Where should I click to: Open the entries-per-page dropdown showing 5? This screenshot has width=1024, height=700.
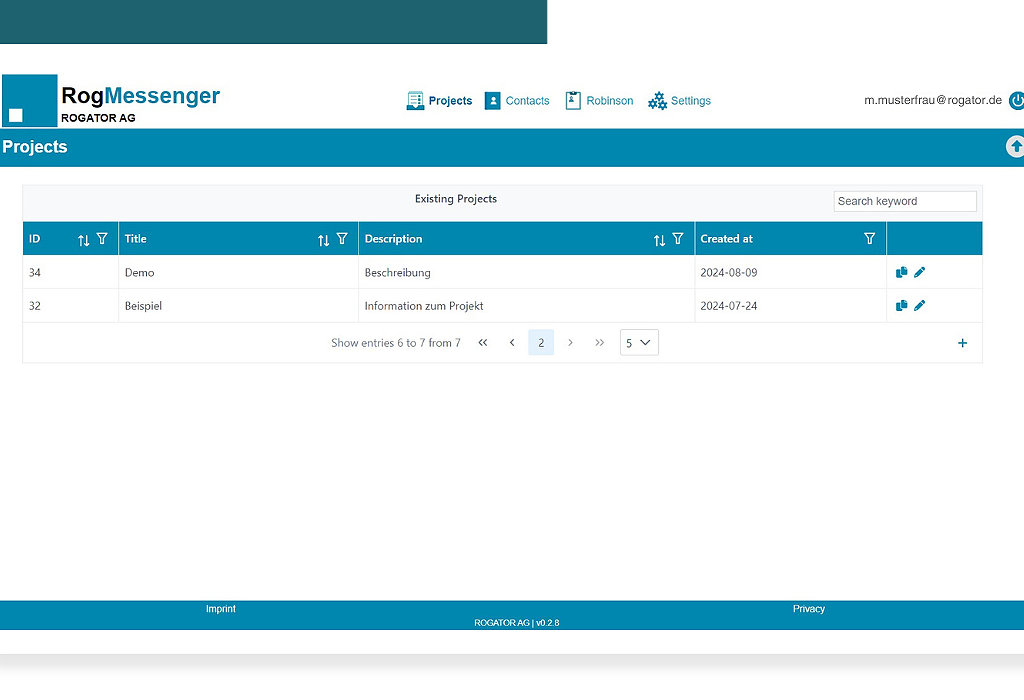pyautogui.click(x=638, y=342)
